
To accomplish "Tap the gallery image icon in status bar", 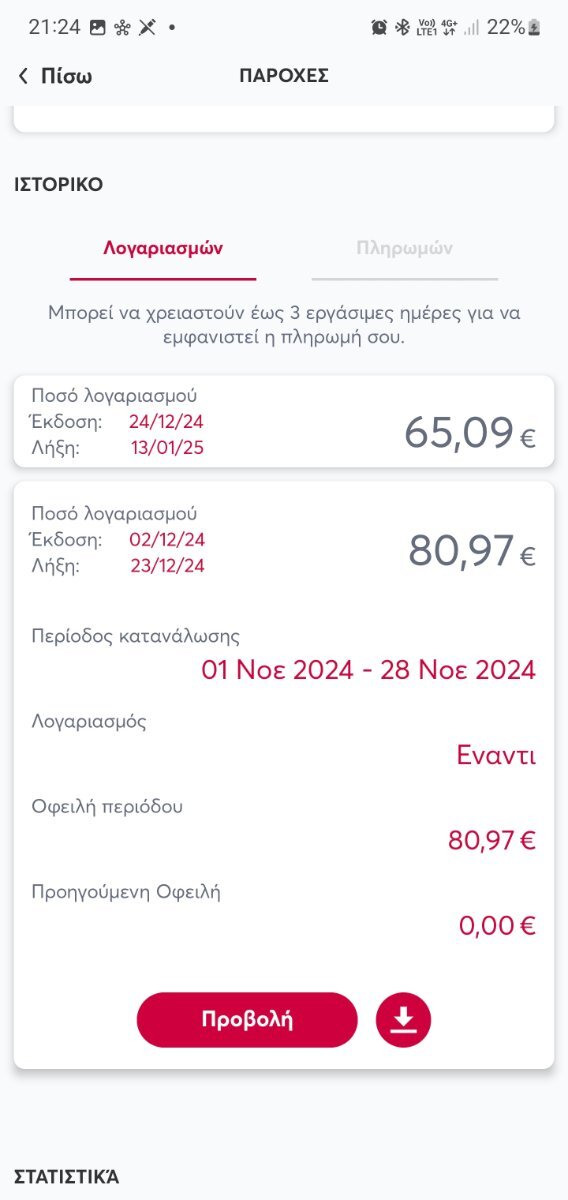I will (98, 27).
